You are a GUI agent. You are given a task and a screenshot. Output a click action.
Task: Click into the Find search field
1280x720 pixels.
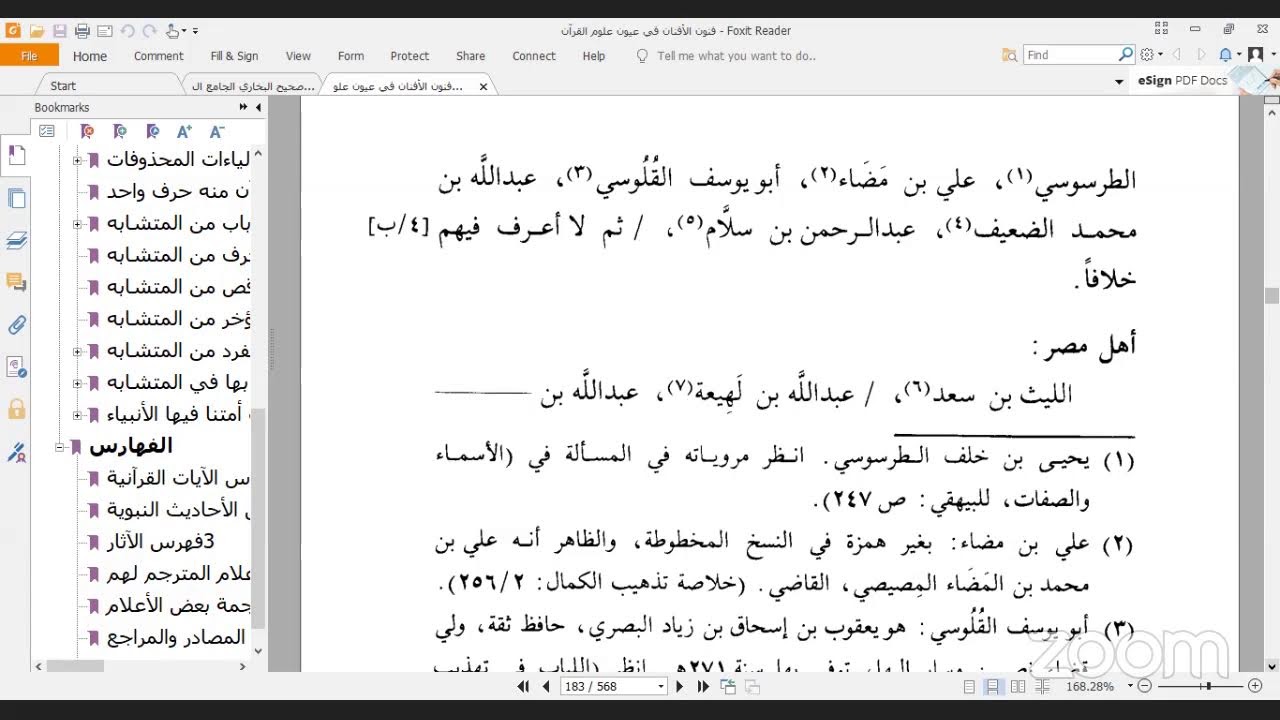(x=1071, y=55)
